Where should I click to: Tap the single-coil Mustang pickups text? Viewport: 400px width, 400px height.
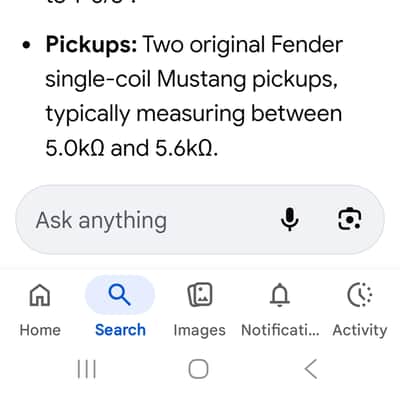point(191,80)
